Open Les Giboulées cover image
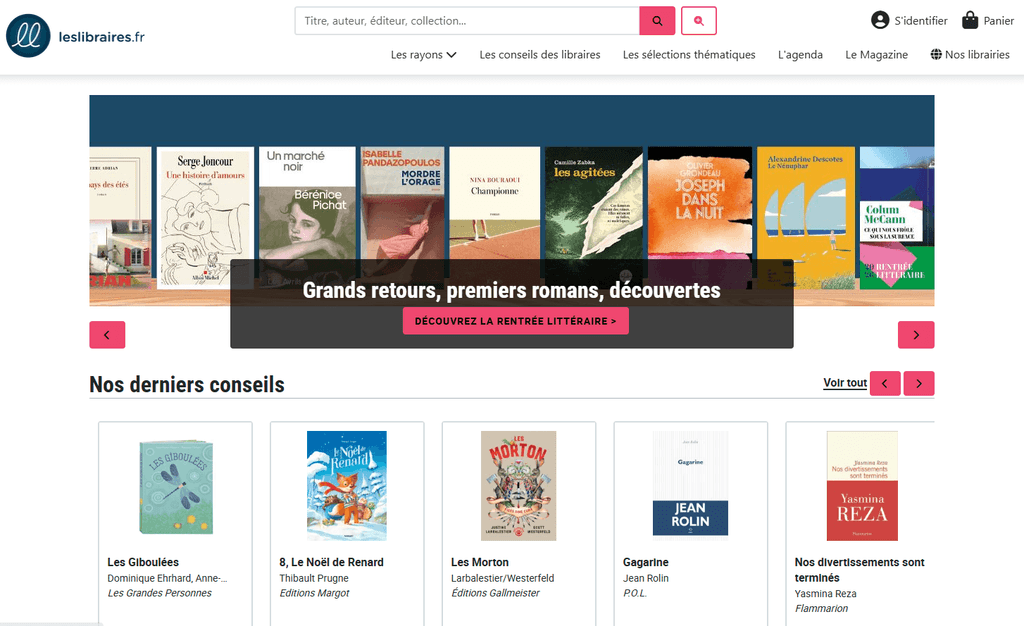 coord(176,487)
